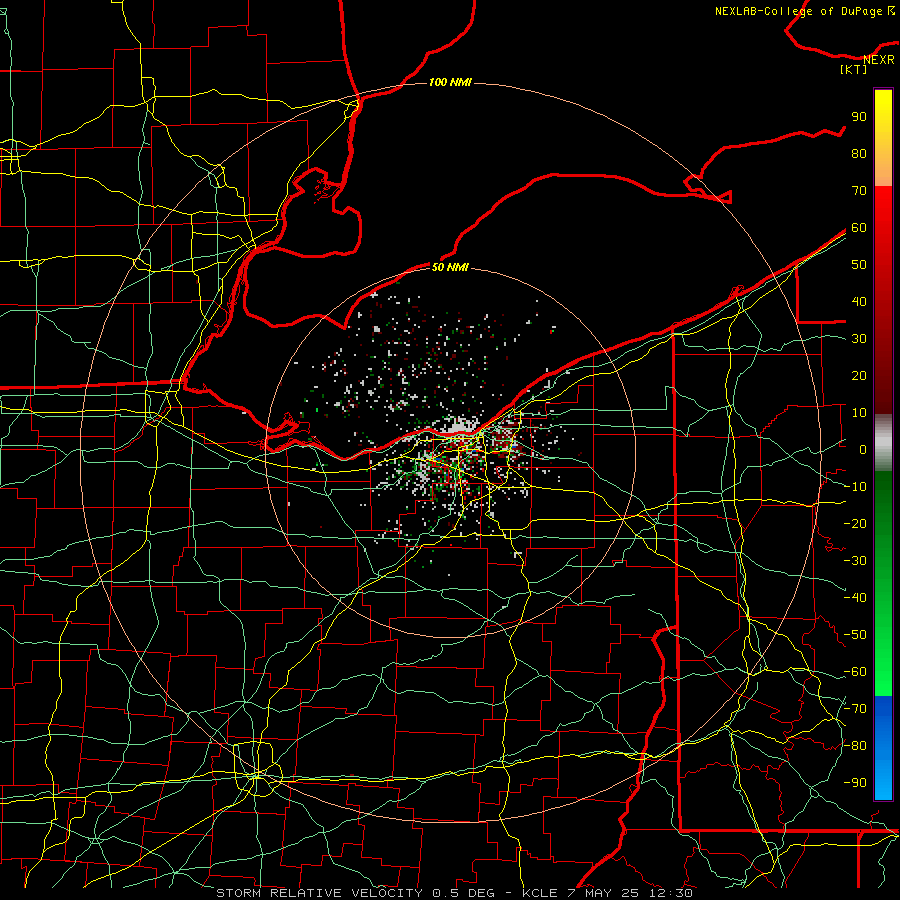Click the positive "70" scale value
Viewport: 900px width, 900px height.
click(859, 191)
